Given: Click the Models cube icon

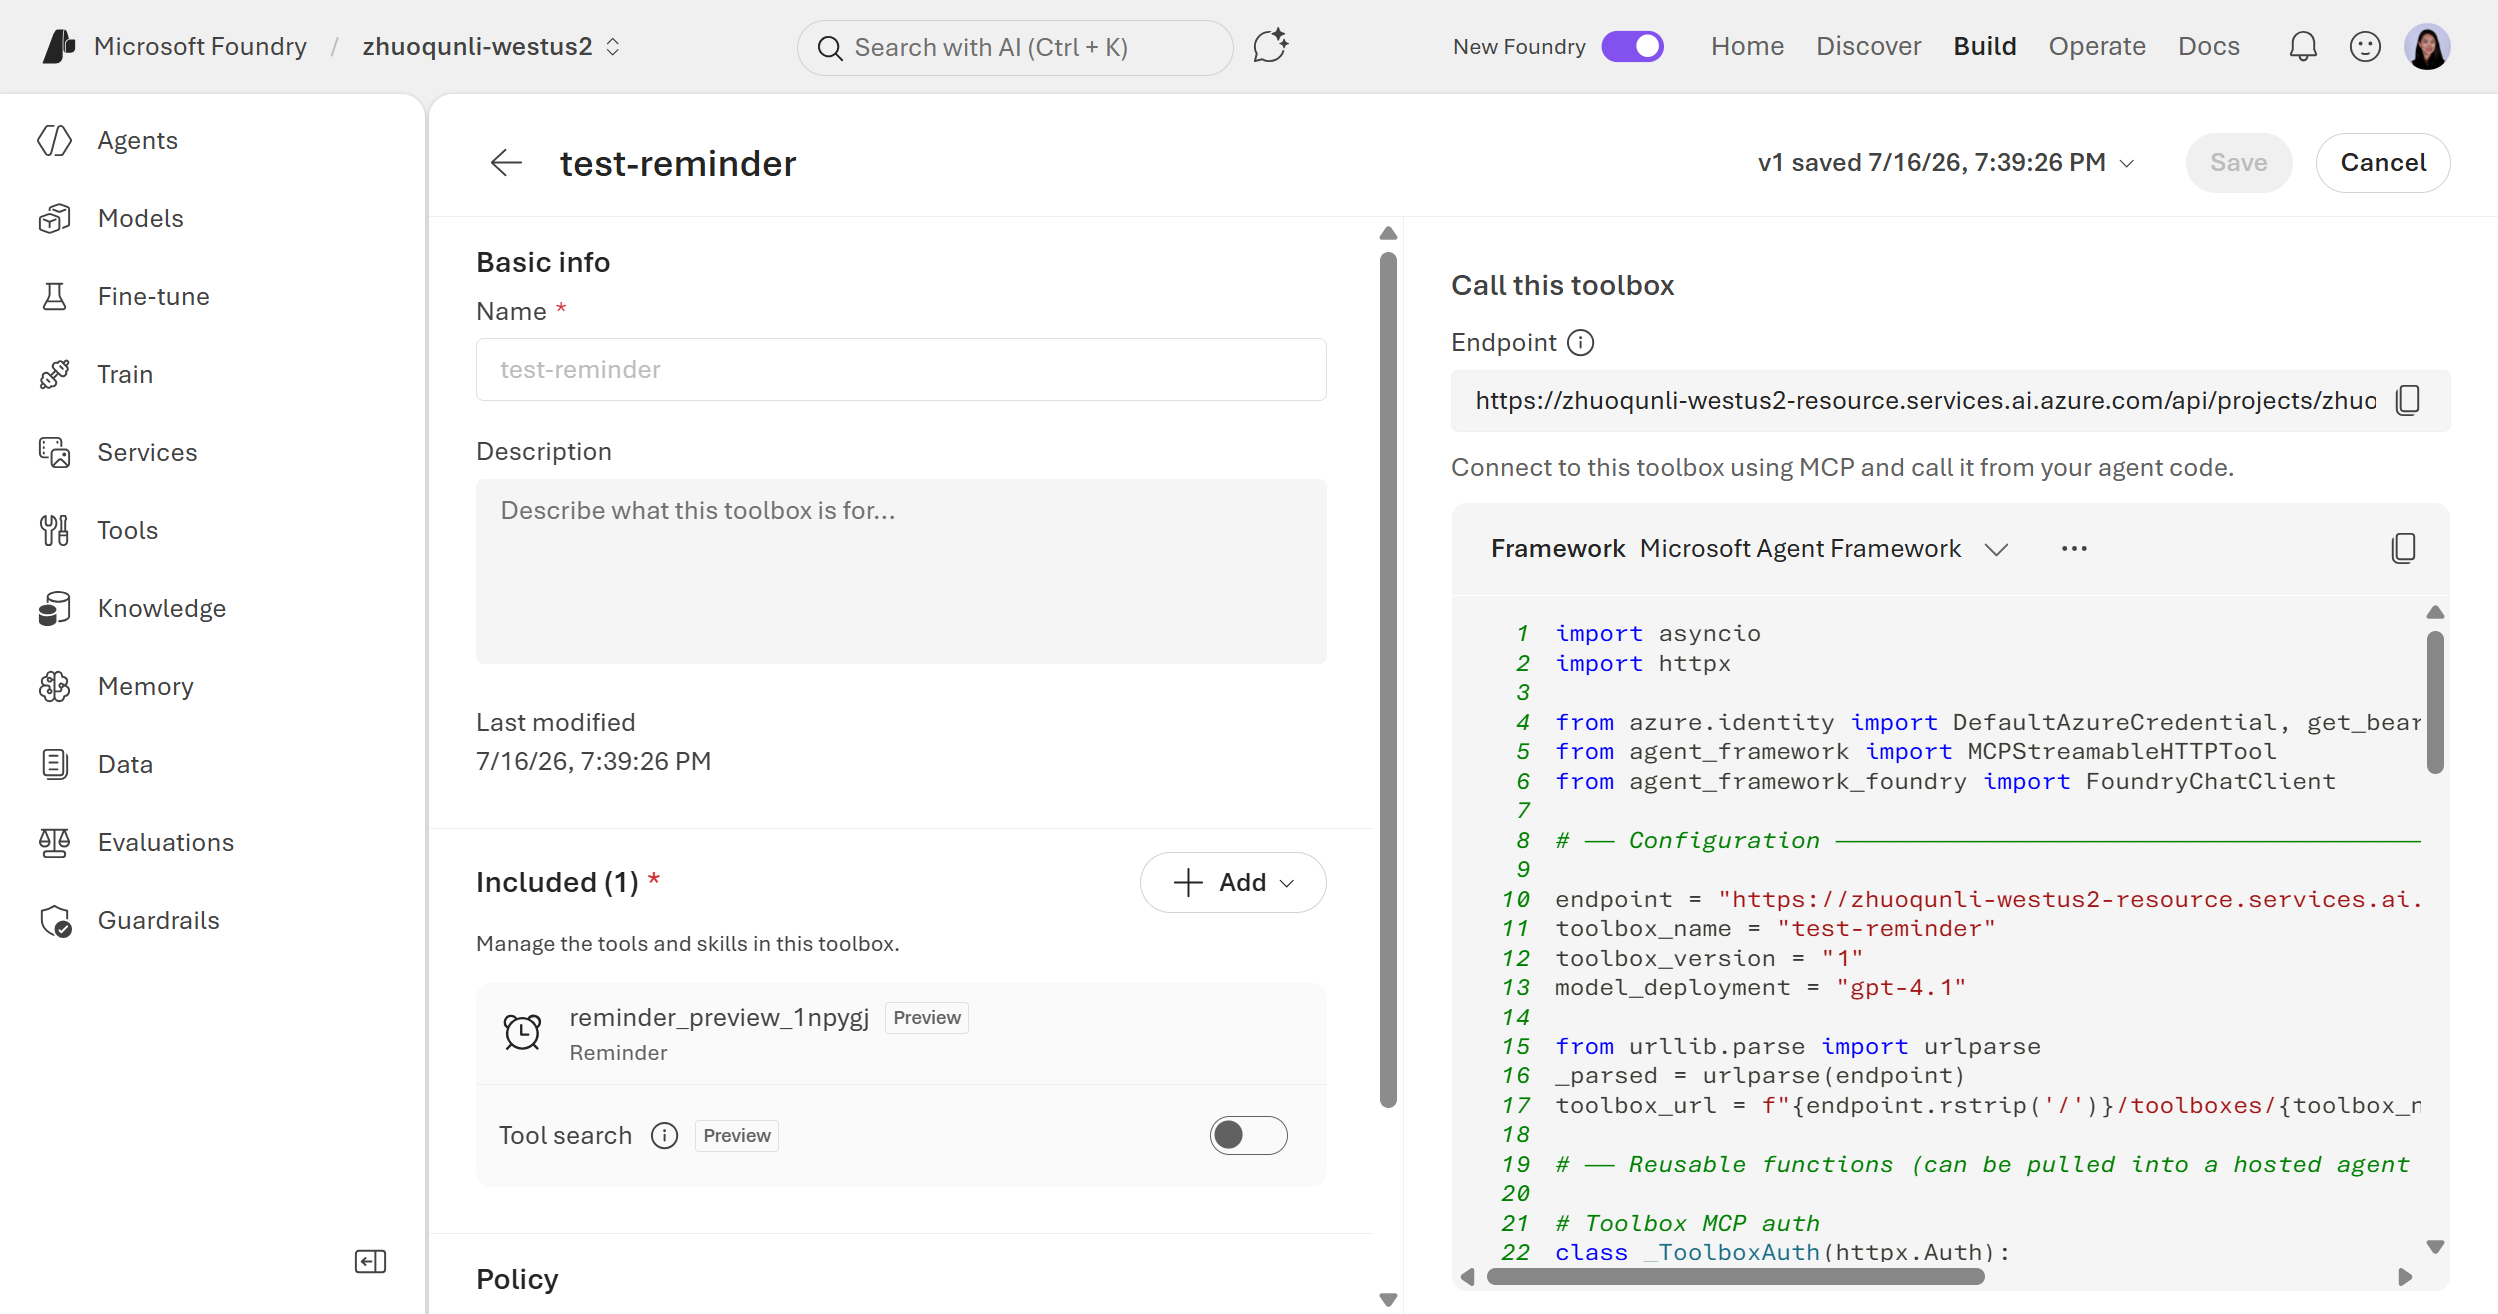Looking at the screenshot, I should [55, 219].
